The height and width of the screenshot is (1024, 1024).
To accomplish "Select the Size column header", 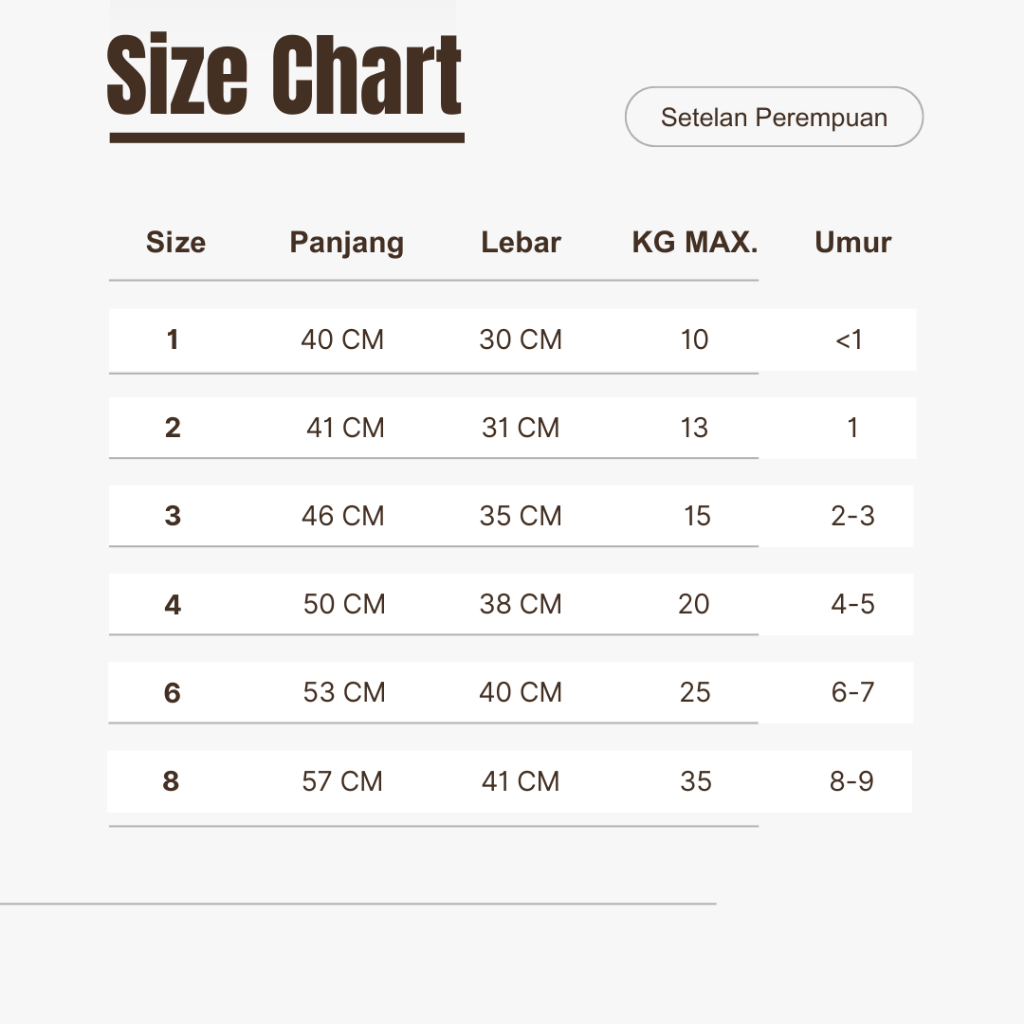I will pyautogui.click(x=176, y=242).
